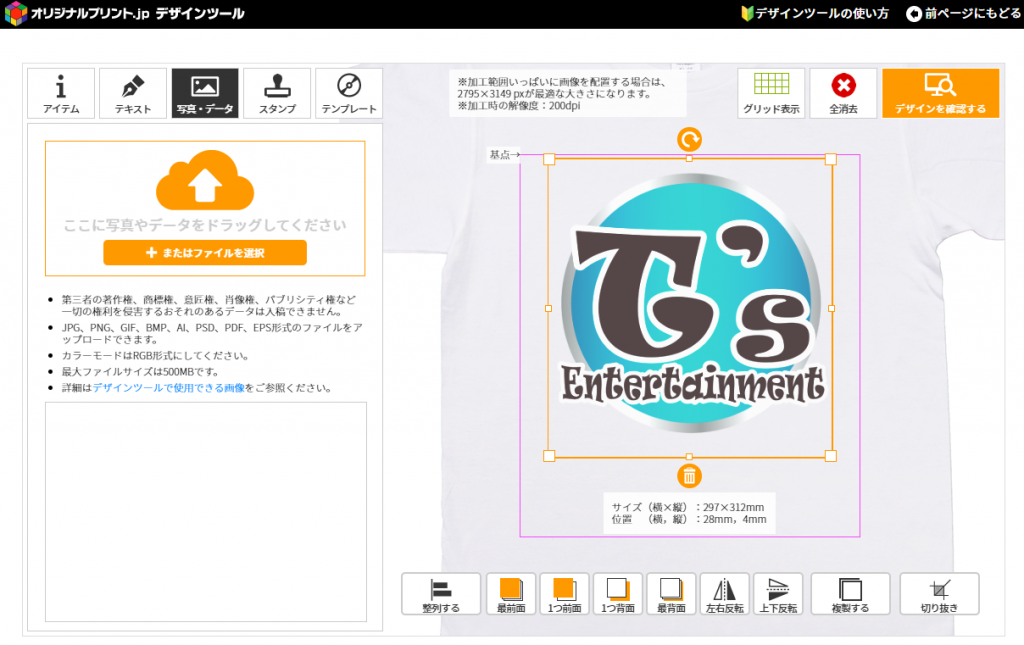
Task: Flip image vertically with 上下反転
Action: [778, 594]
